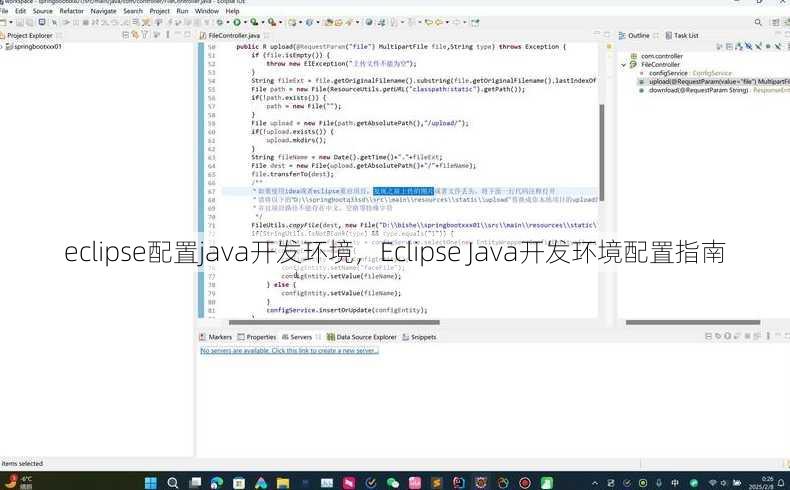Click the editor's horizontal scrollbar thumb
790x490 pixels.
[334, 322]
